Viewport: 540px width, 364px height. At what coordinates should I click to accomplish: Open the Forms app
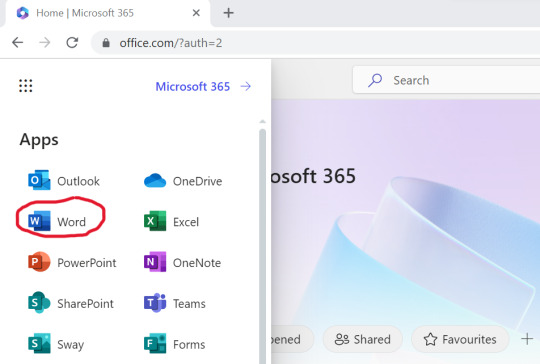[x=175, y=344]
